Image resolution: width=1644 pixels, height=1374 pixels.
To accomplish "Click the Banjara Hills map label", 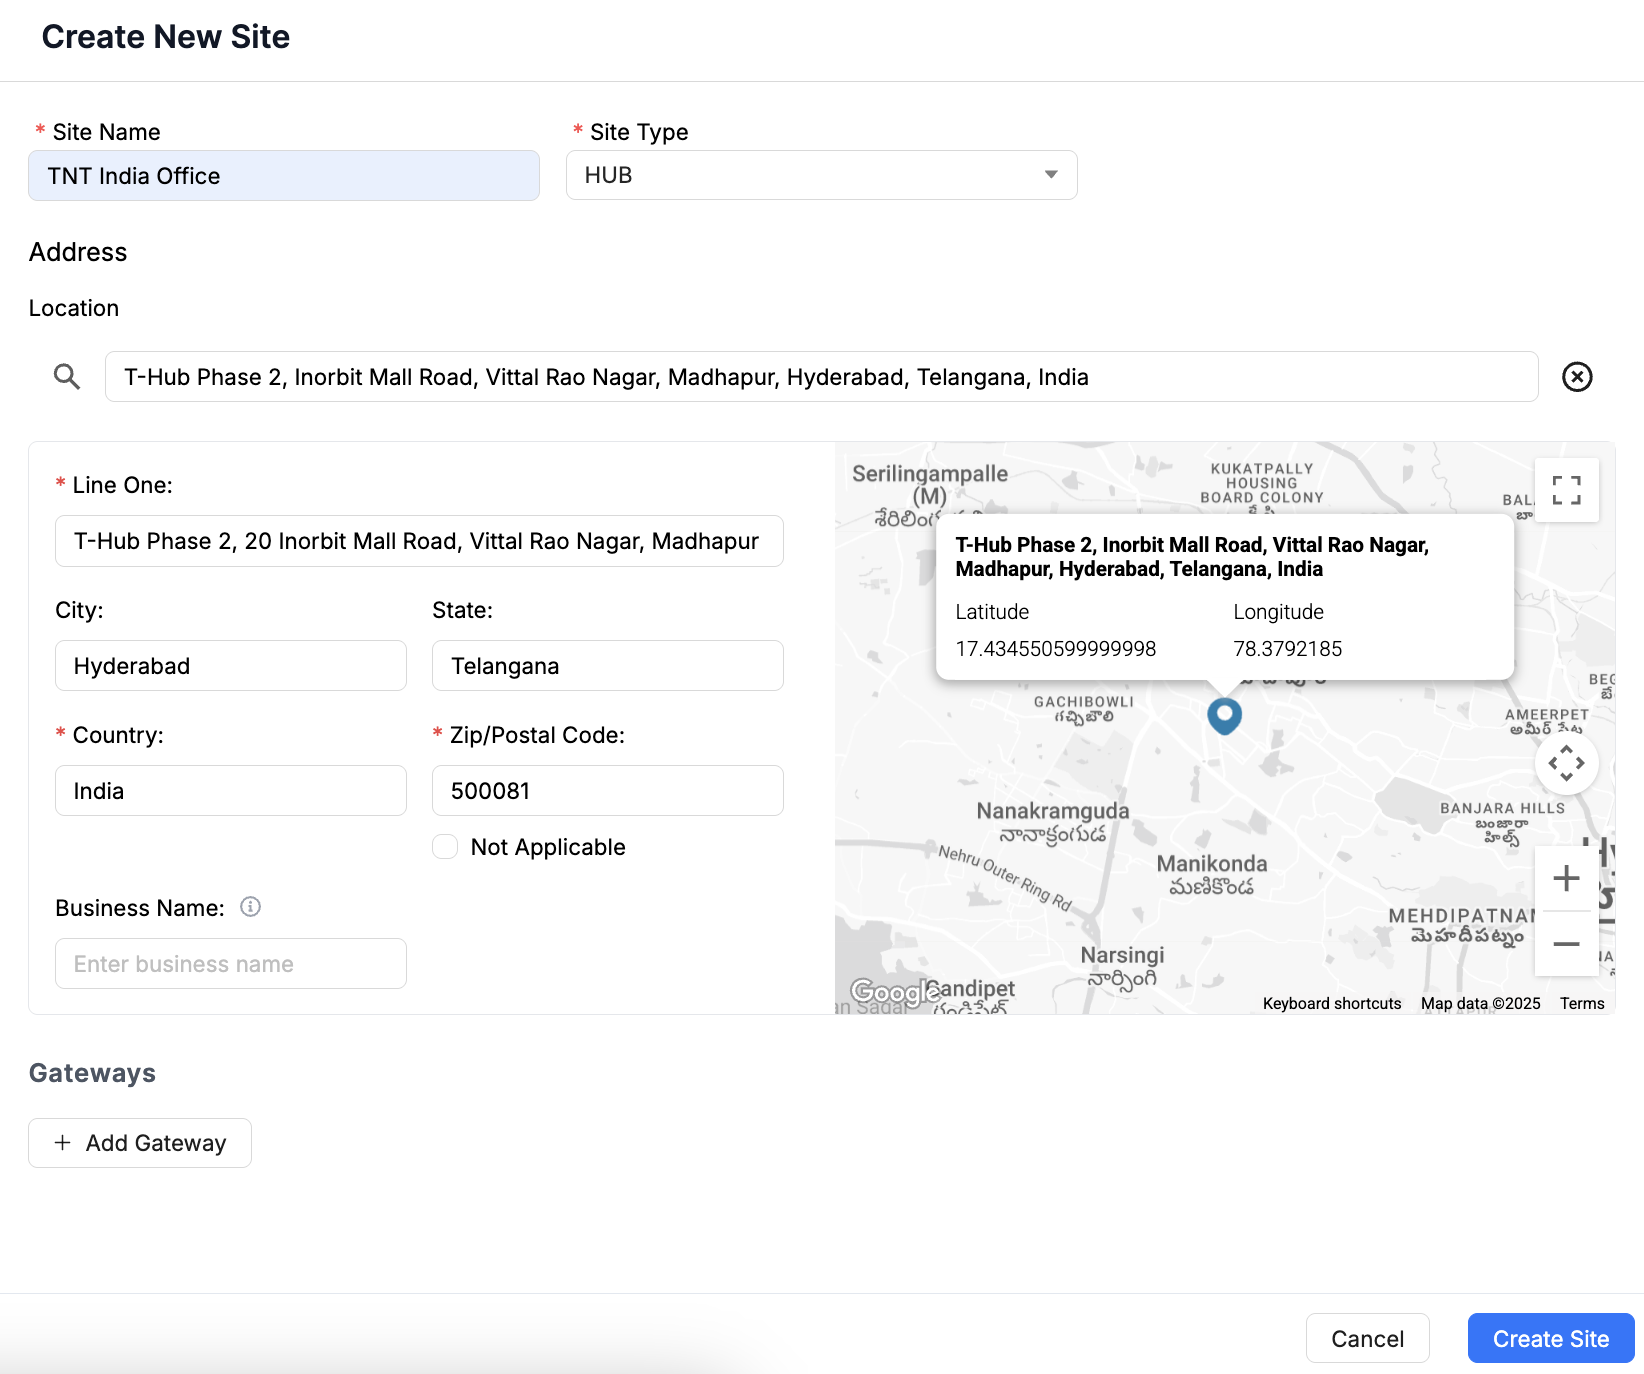I will [x=1503, y=822].
